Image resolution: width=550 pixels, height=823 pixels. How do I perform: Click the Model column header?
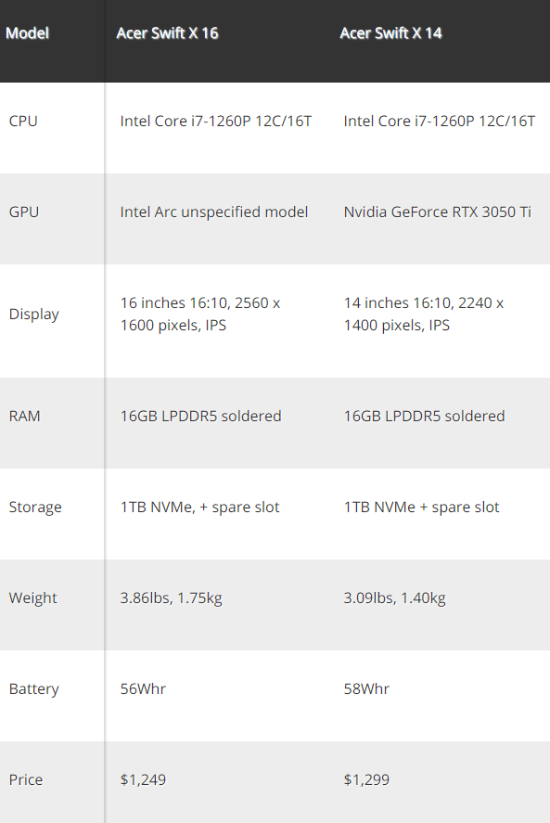pyautogui.click(x=27, y=33)
